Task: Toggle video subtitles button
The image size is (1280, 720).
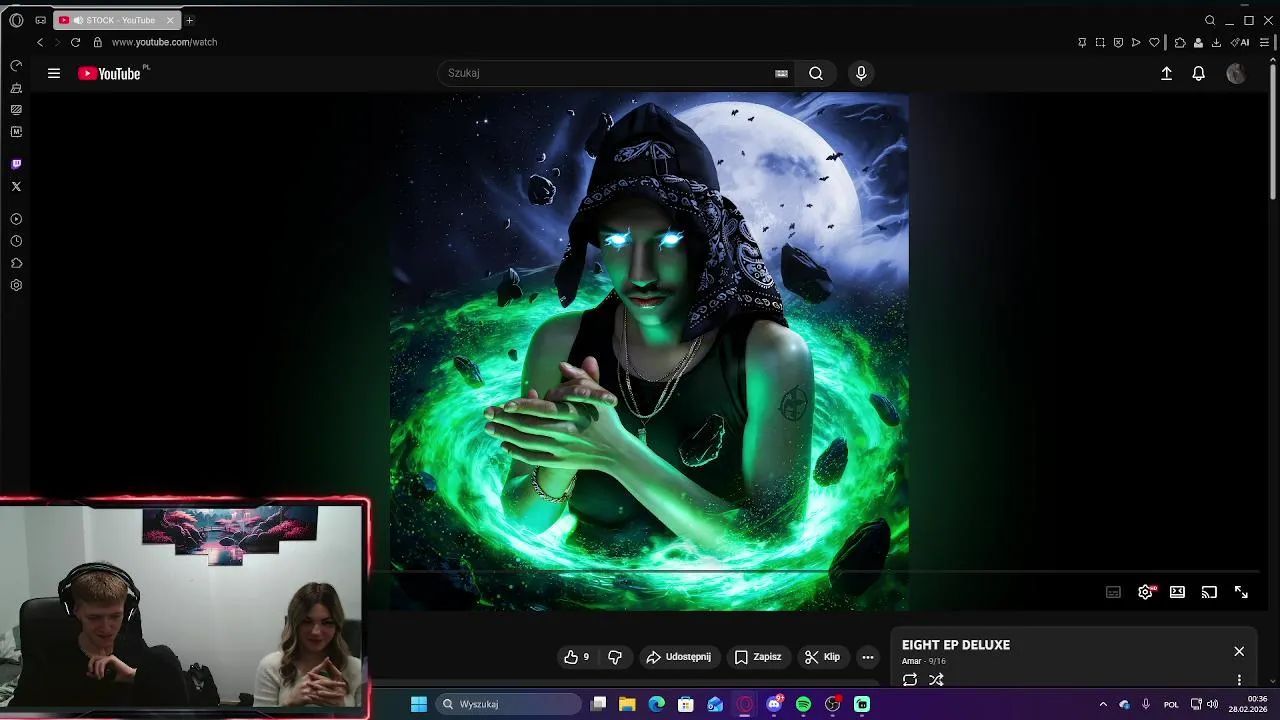Action: [x=1113, y=592]
